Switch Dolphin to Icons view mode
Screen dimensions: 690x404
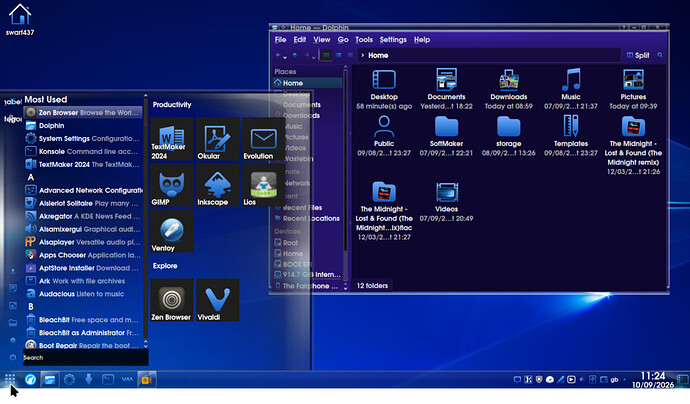click(326, 55)
